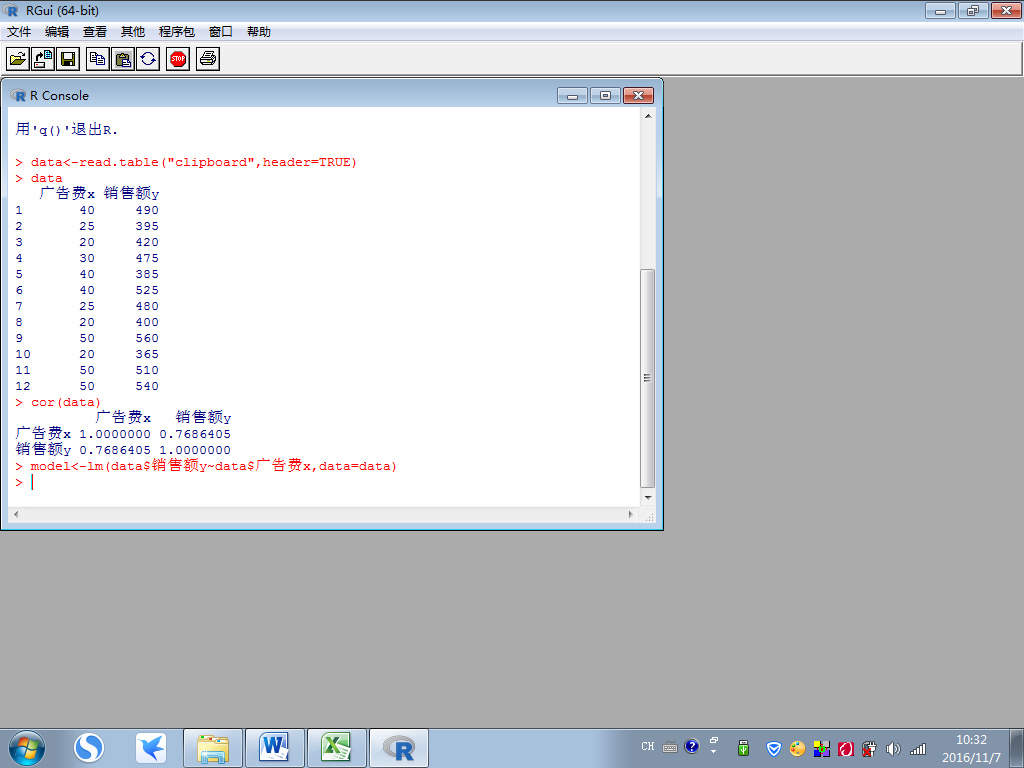
Task: Click the tray options arrow below small window icon
Action: click(x=713, y=752)
